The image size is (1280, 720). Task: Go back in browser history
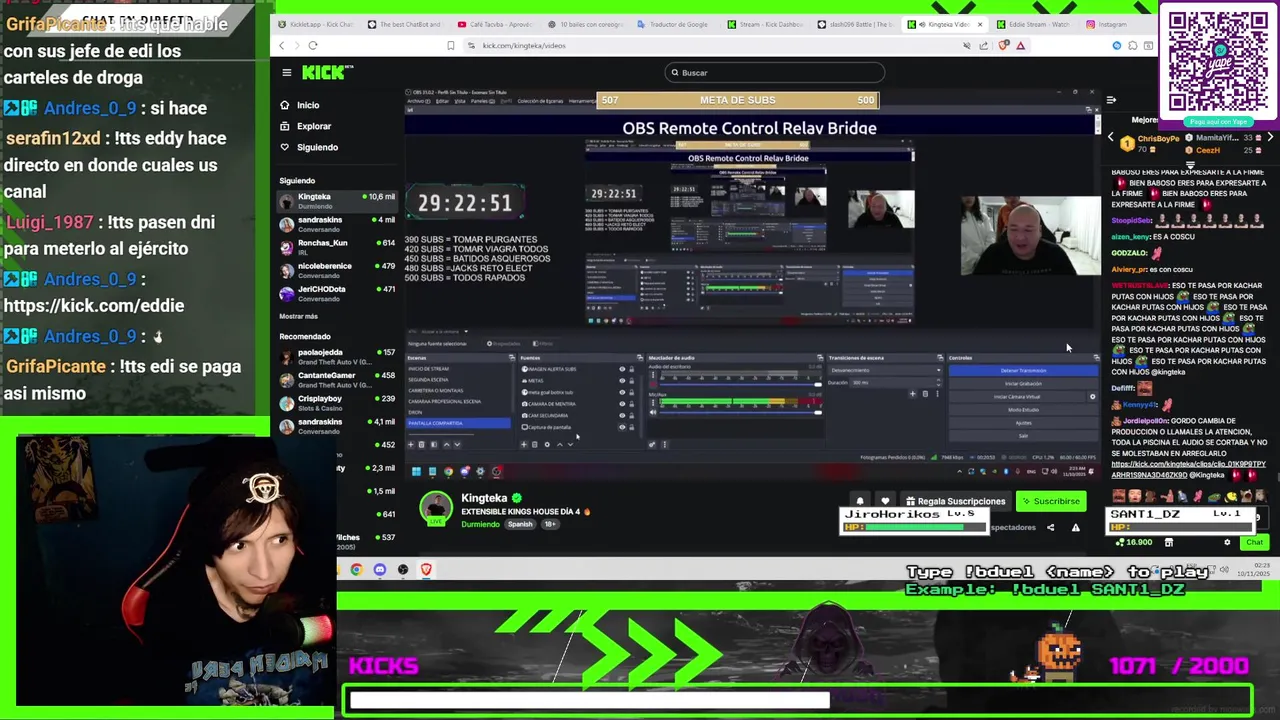(x=281, y=45)
